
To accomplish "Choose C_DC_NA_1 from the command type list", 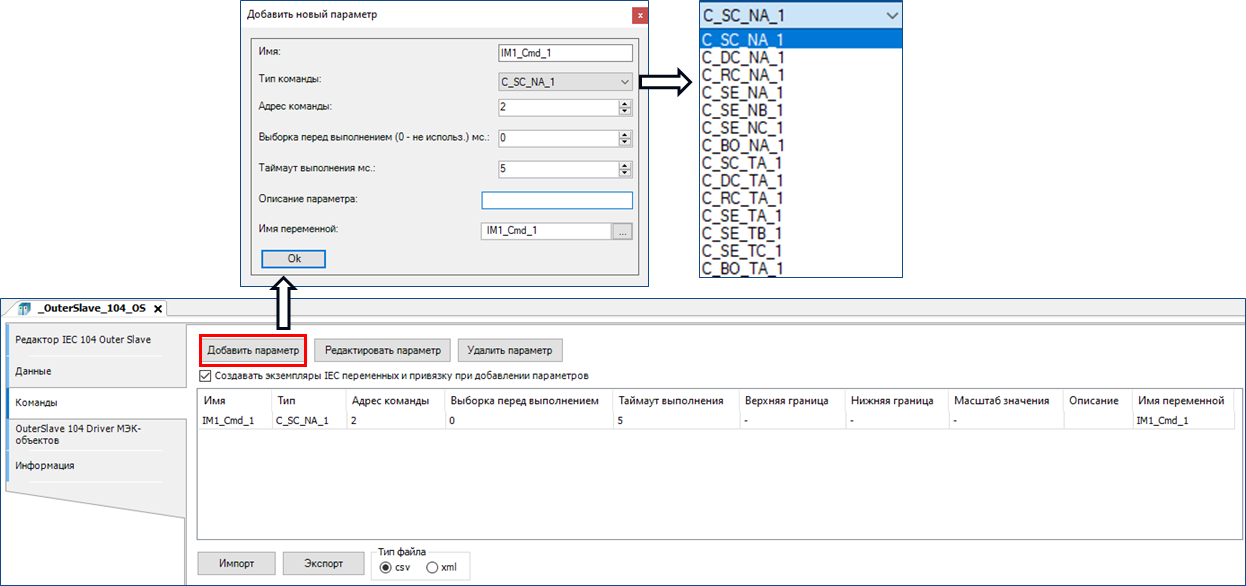I will [x=743, y=57].
